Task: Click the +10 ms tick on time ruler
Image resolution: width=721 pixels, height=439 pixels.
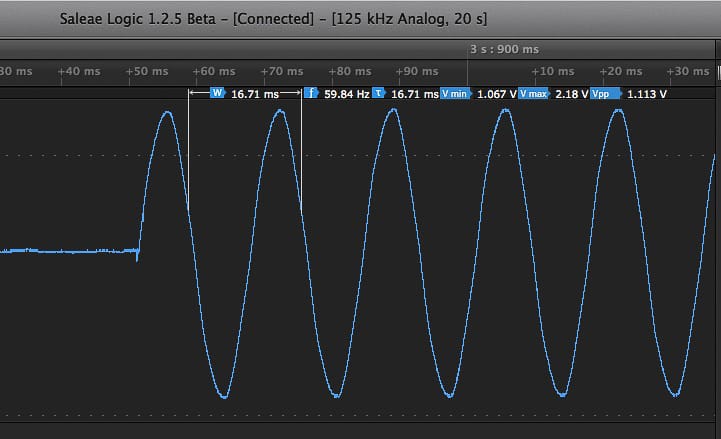Action: pos(552,71)
